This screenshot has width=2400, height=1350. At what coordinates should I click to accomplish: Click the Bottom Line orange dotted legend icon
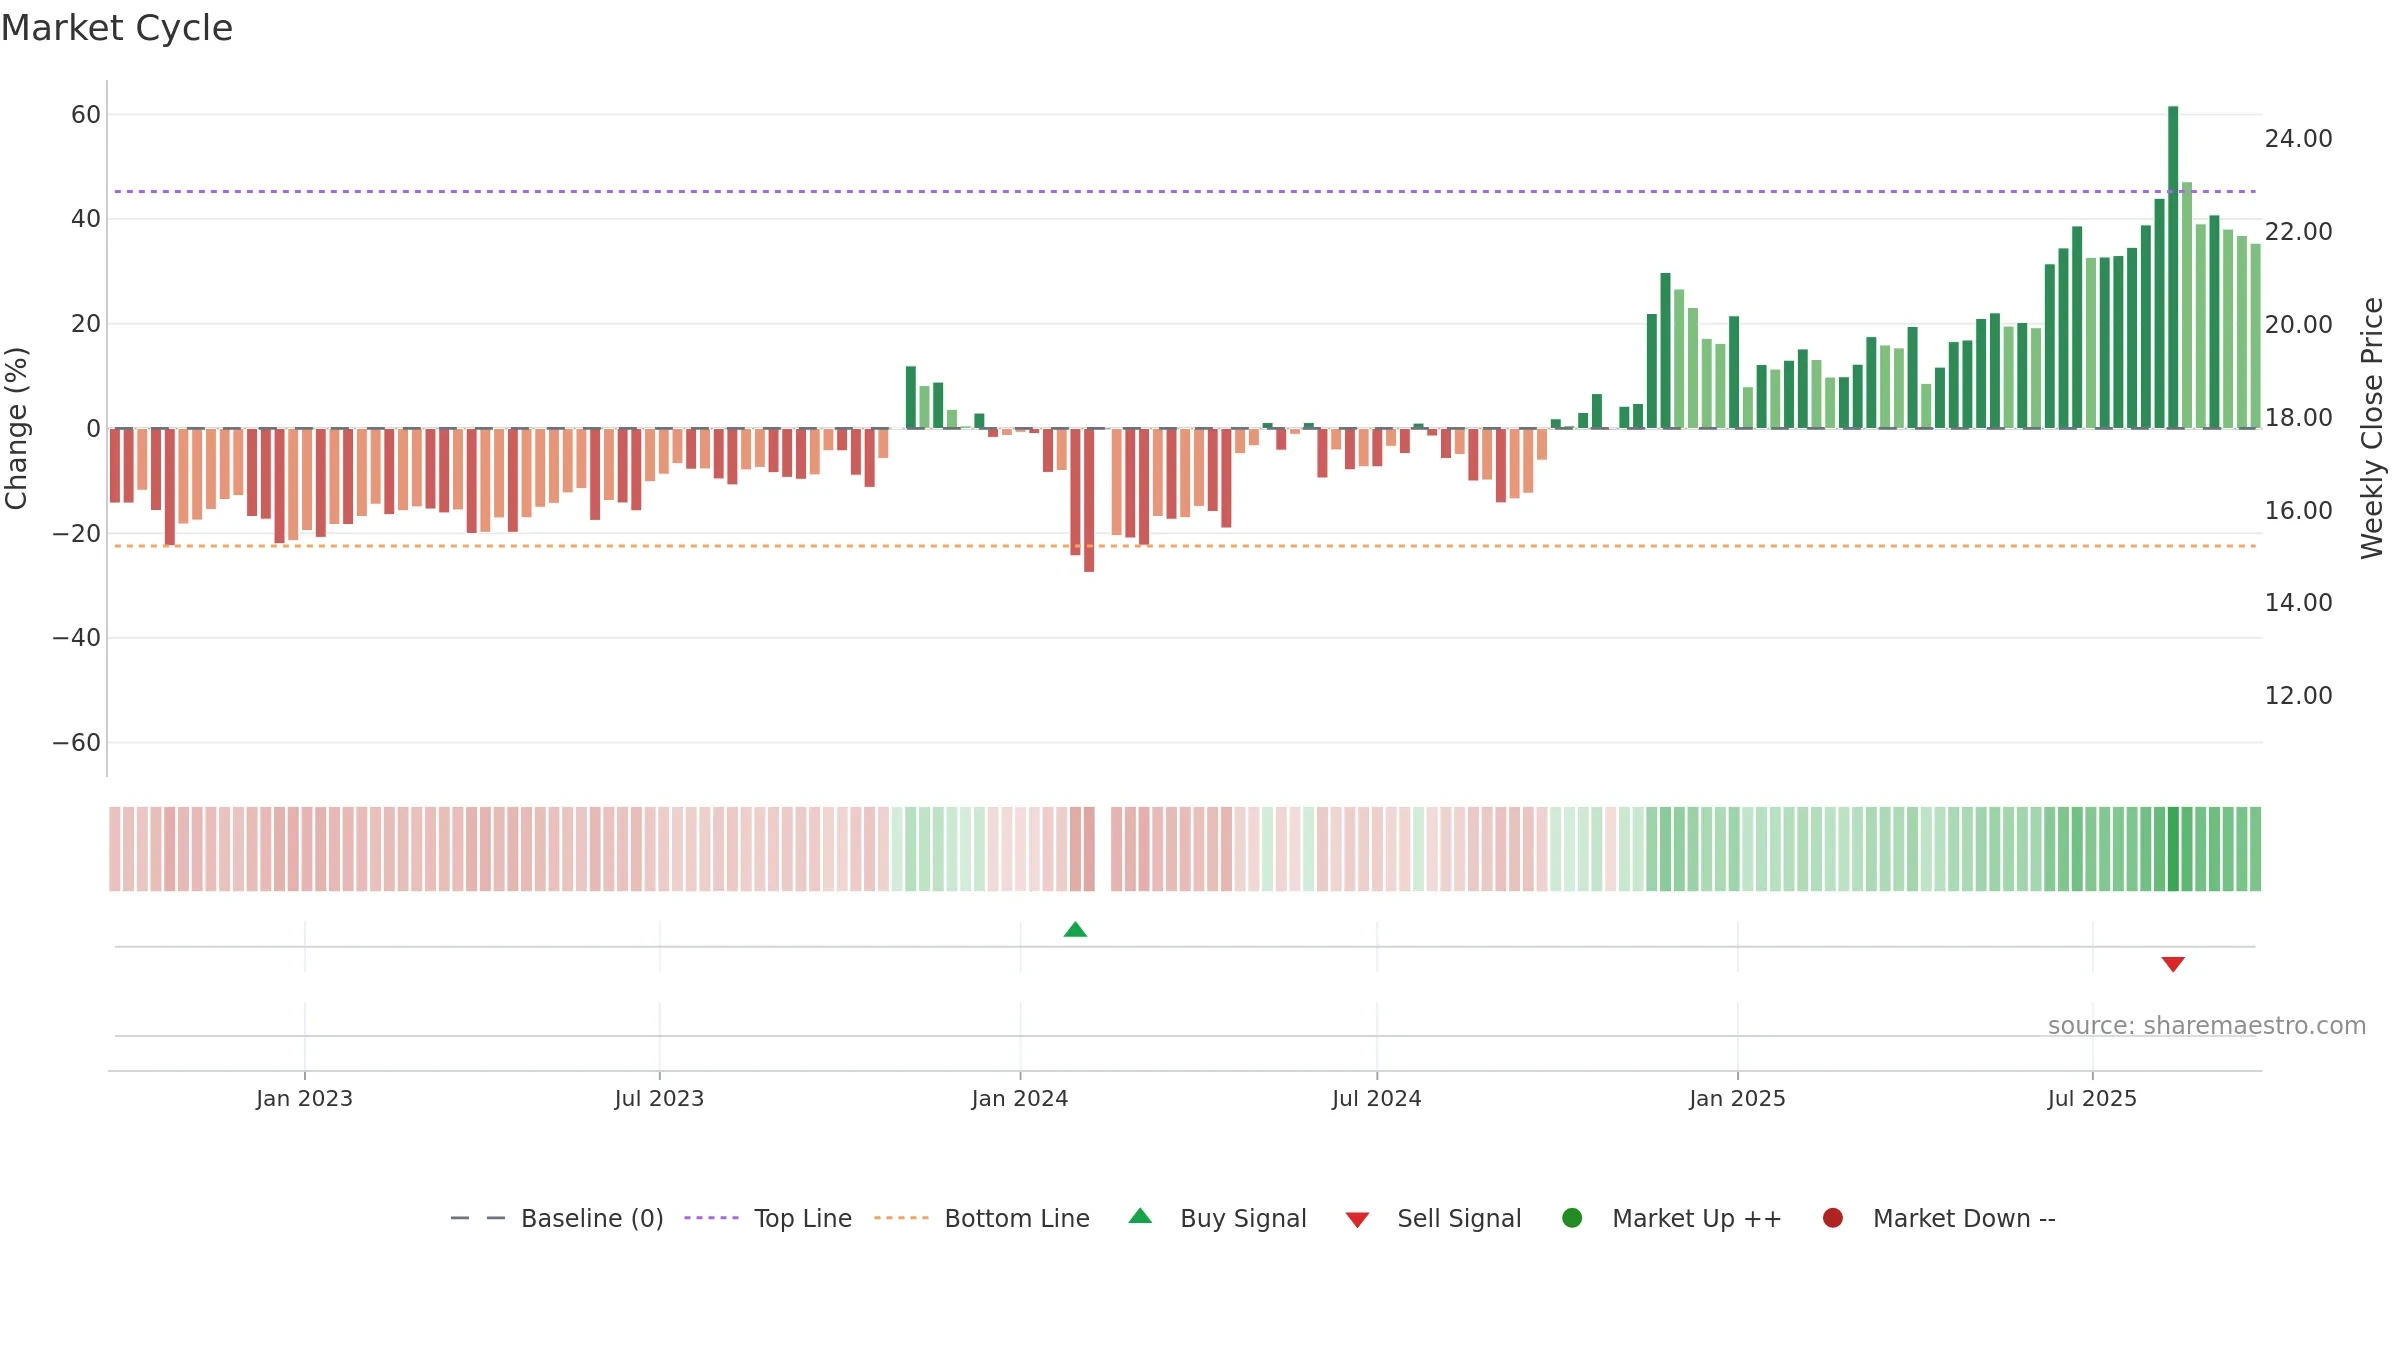[901, 1218]
